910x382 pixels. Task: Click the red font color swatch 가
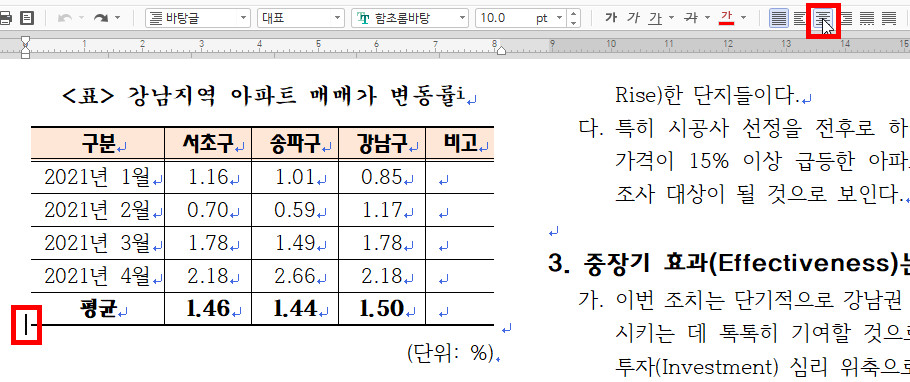[x=726, y=19]
